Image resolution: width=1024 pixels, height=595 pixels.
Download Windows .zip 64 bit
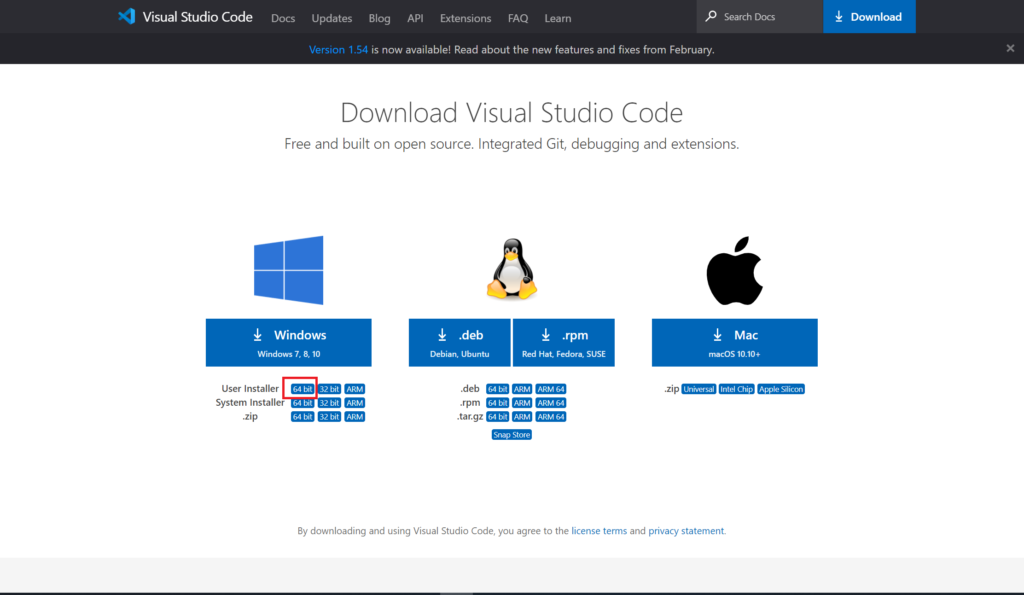[302, 417]
